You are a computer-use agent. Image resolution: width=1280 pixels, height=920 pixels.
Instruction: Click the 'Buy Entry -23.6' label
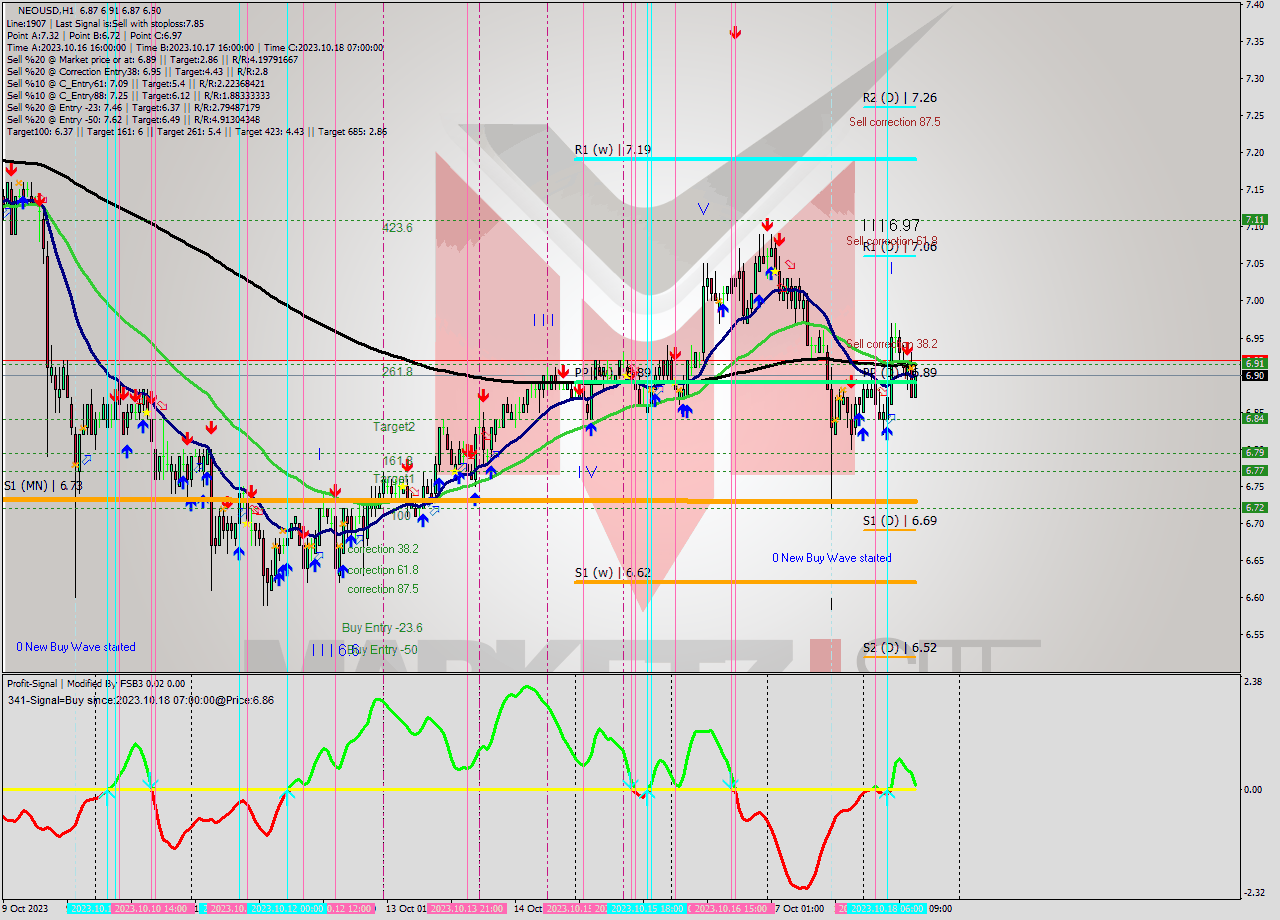coord(382,628)
